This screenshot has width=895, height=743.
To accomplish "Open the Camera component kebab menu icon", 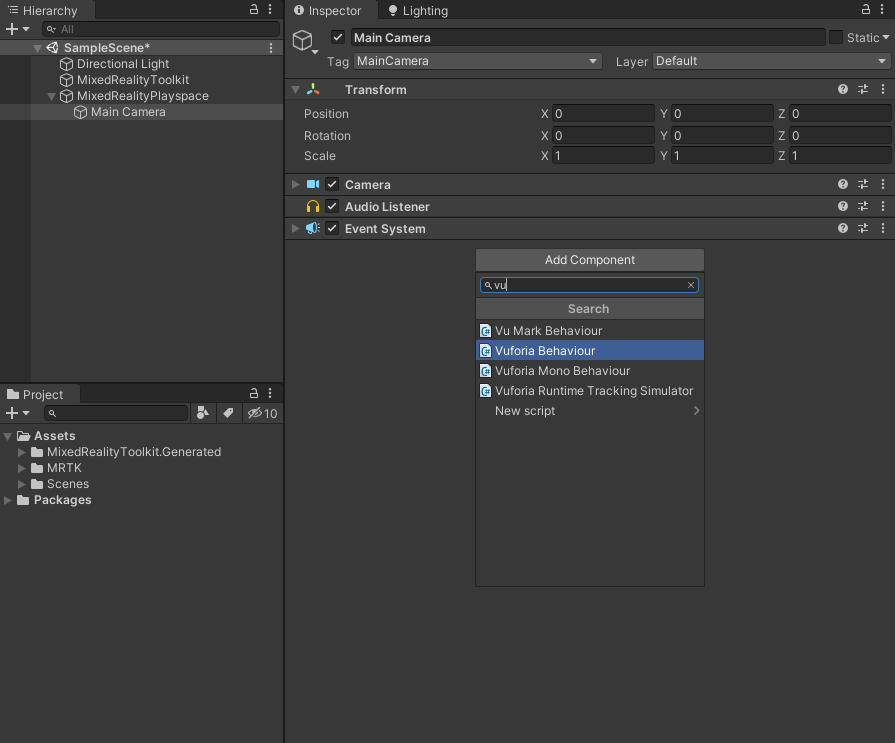I will 882,184.
